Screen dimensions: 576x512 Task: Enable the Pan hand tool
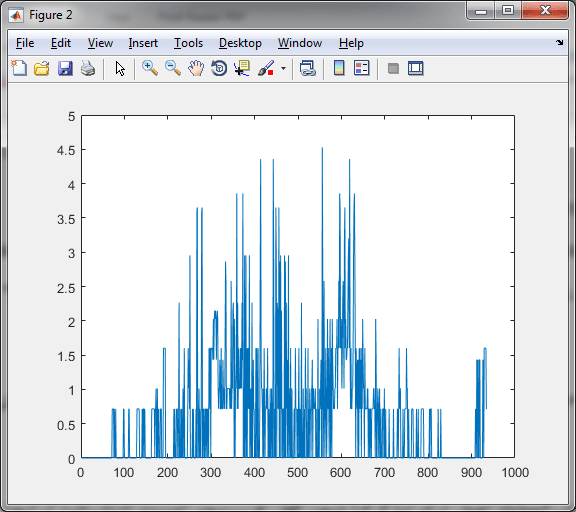(x=196, y=68)
